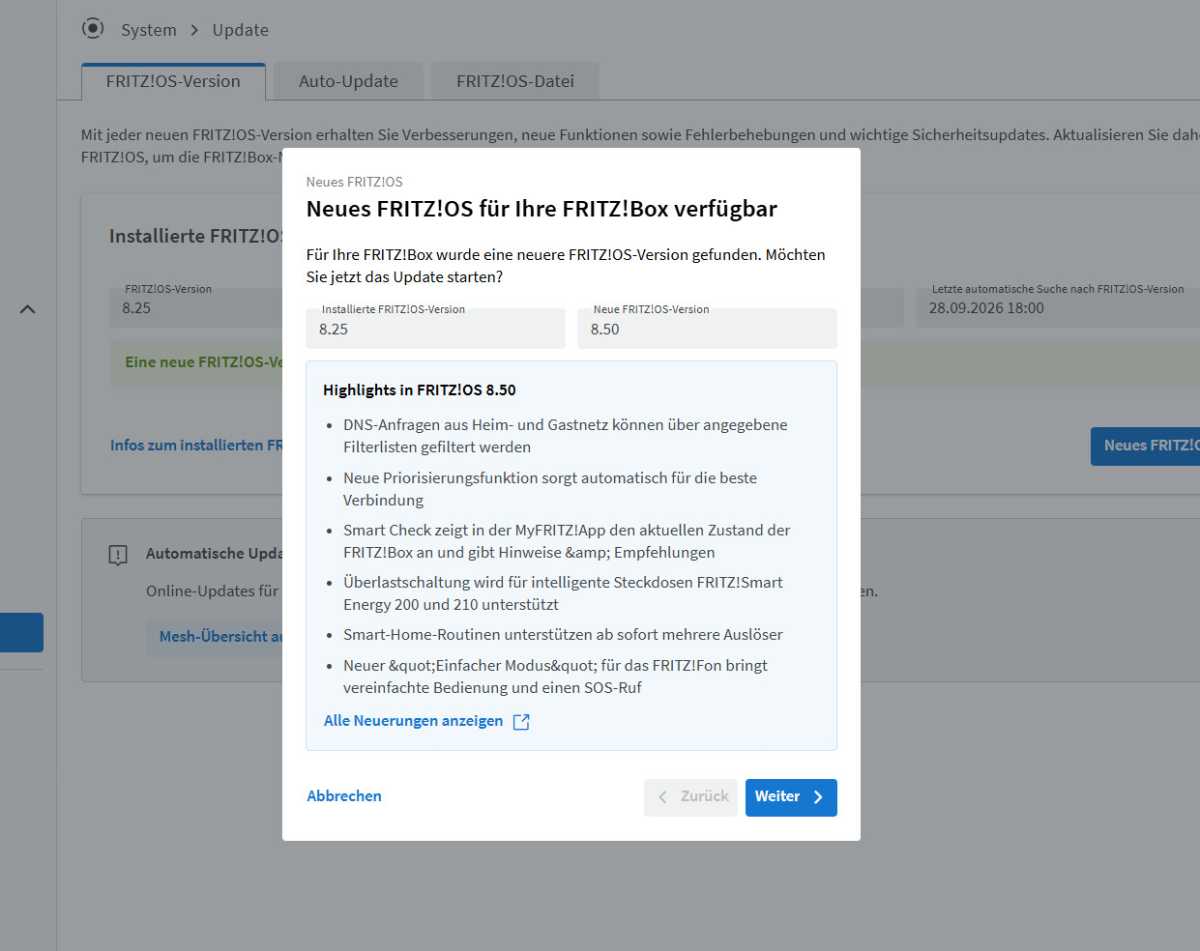1200x951 pixels.
Task: Click the Neues FRITZ!OS button behind dialog
Action: (1145, 445)
